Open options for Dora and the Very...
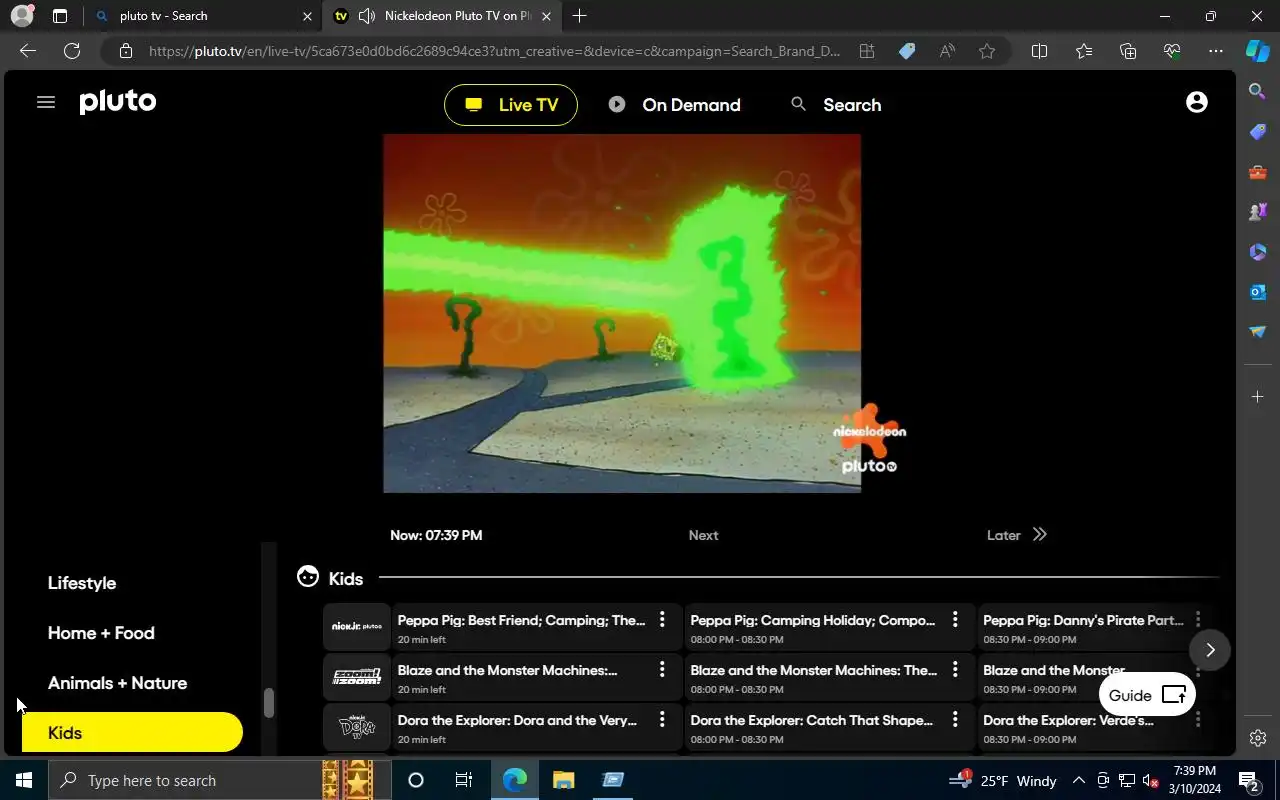This screenshot has width=1280, height=800. point(662,720)
